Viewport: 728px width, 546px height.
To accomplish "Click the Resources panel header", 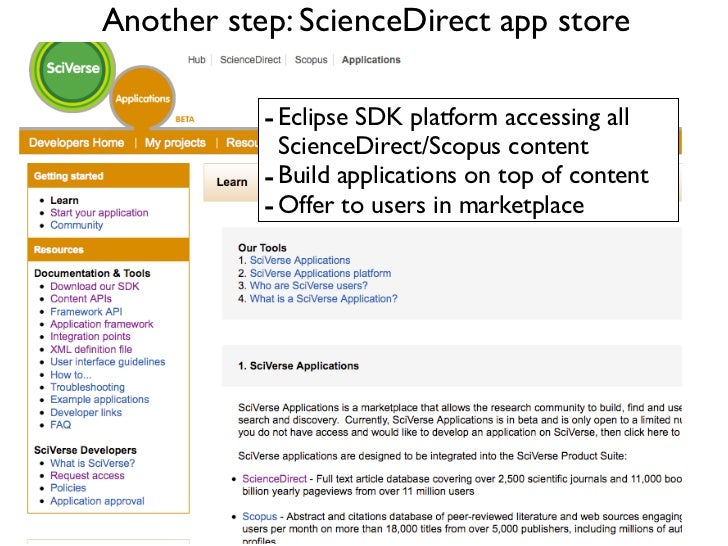I will 108,250.
